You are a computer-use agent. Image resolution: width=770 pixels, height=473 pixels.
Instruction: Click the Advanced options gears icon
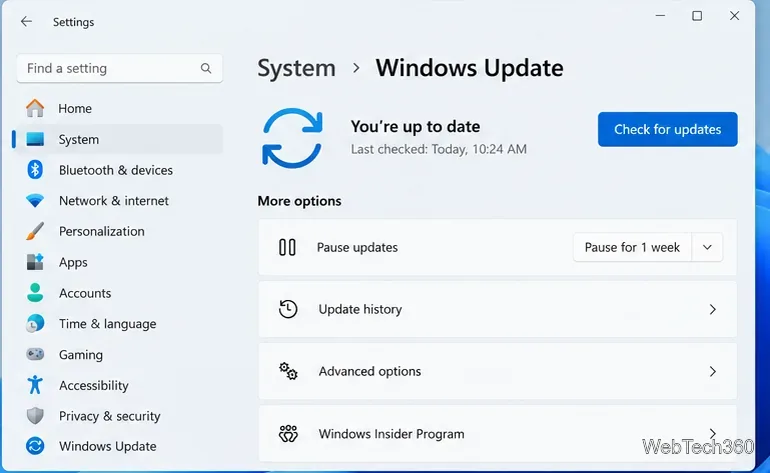(x=288, y=371)
